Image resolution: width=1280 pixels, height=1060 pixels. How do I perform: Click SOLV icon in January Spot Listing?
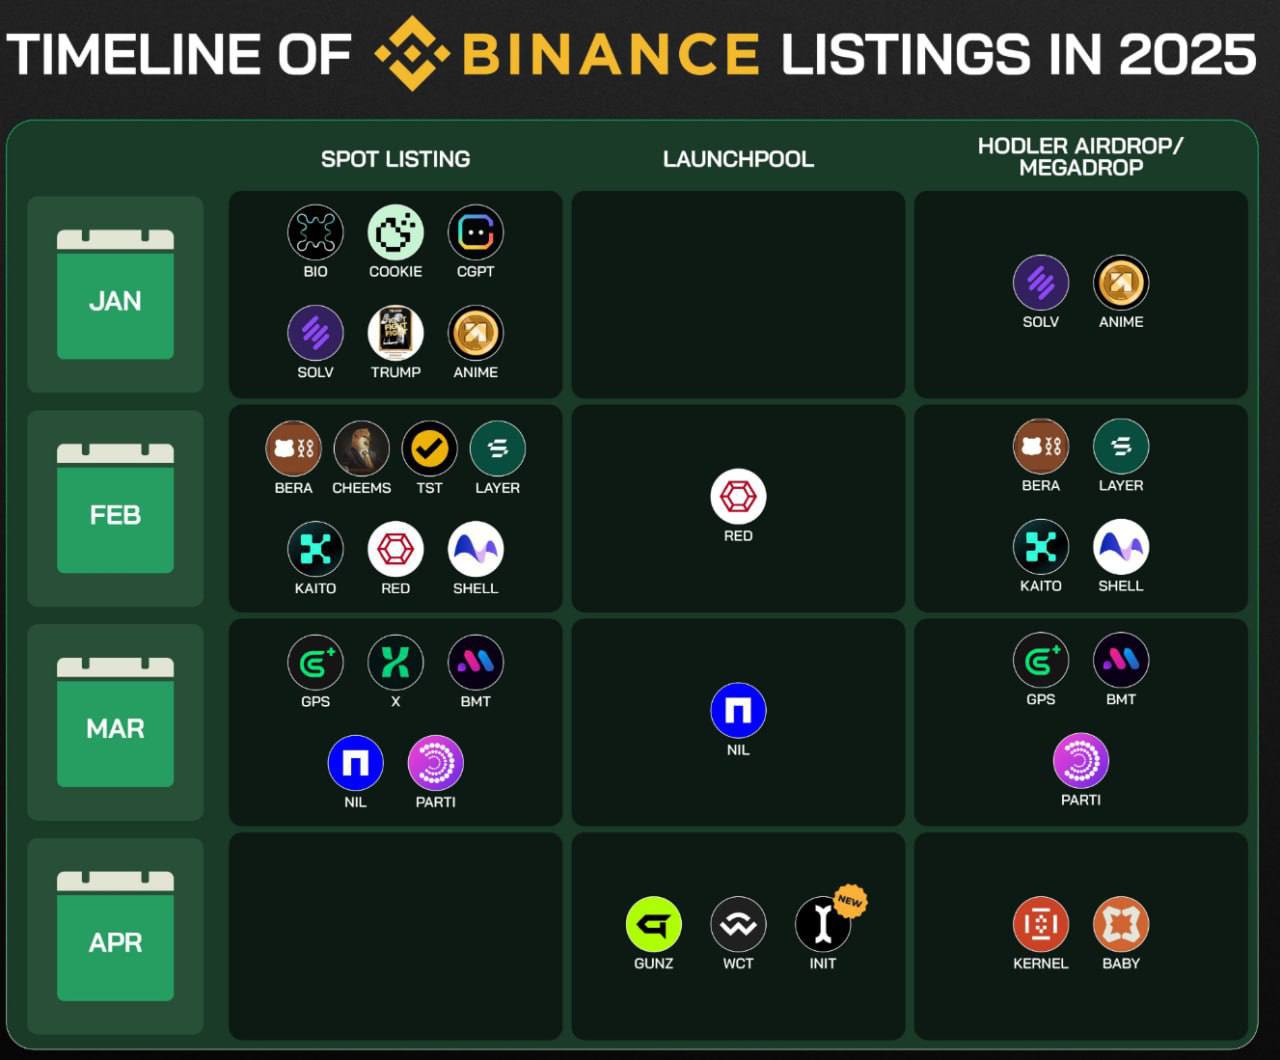[315, 333]
